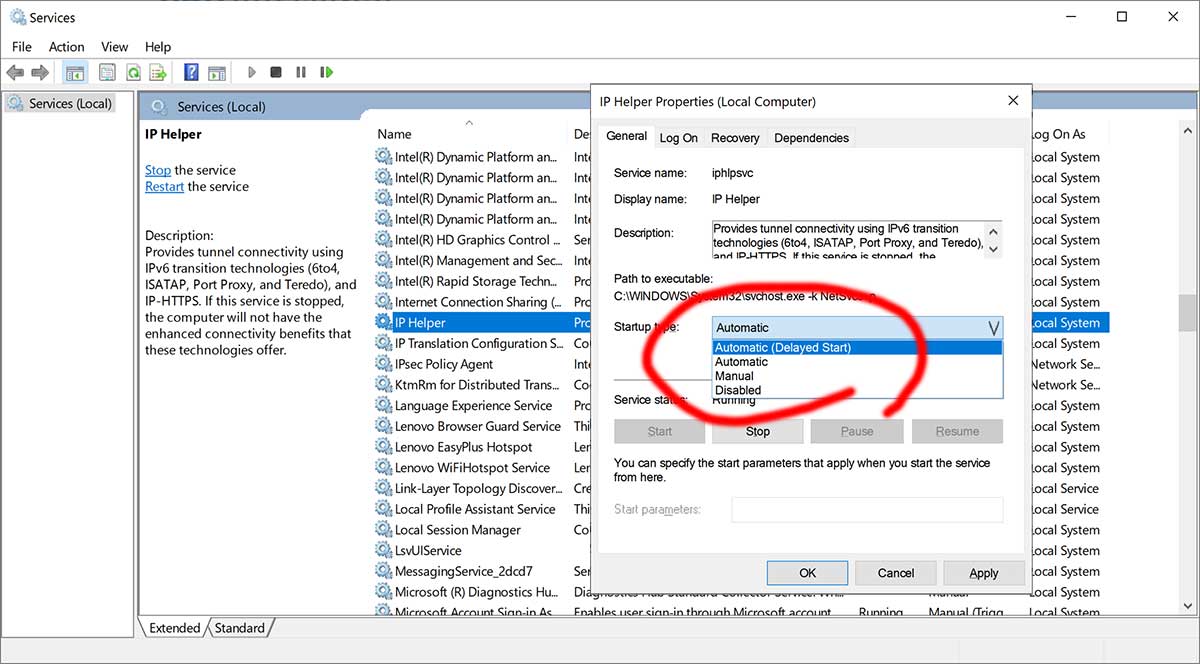Click the Restart Service toolbar icon
Screen dimensions: 1200x664
point(326,72)
